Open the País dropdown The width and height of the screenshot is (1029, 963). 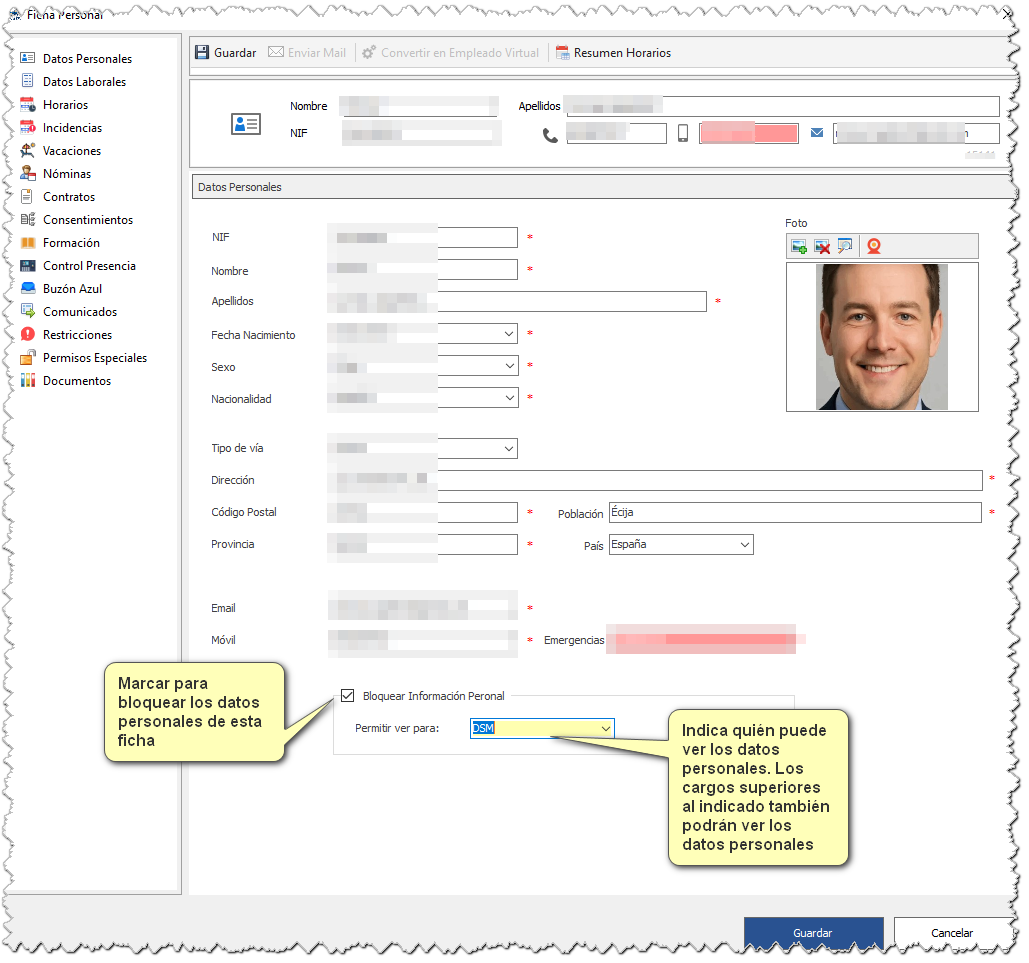(745, 545)
